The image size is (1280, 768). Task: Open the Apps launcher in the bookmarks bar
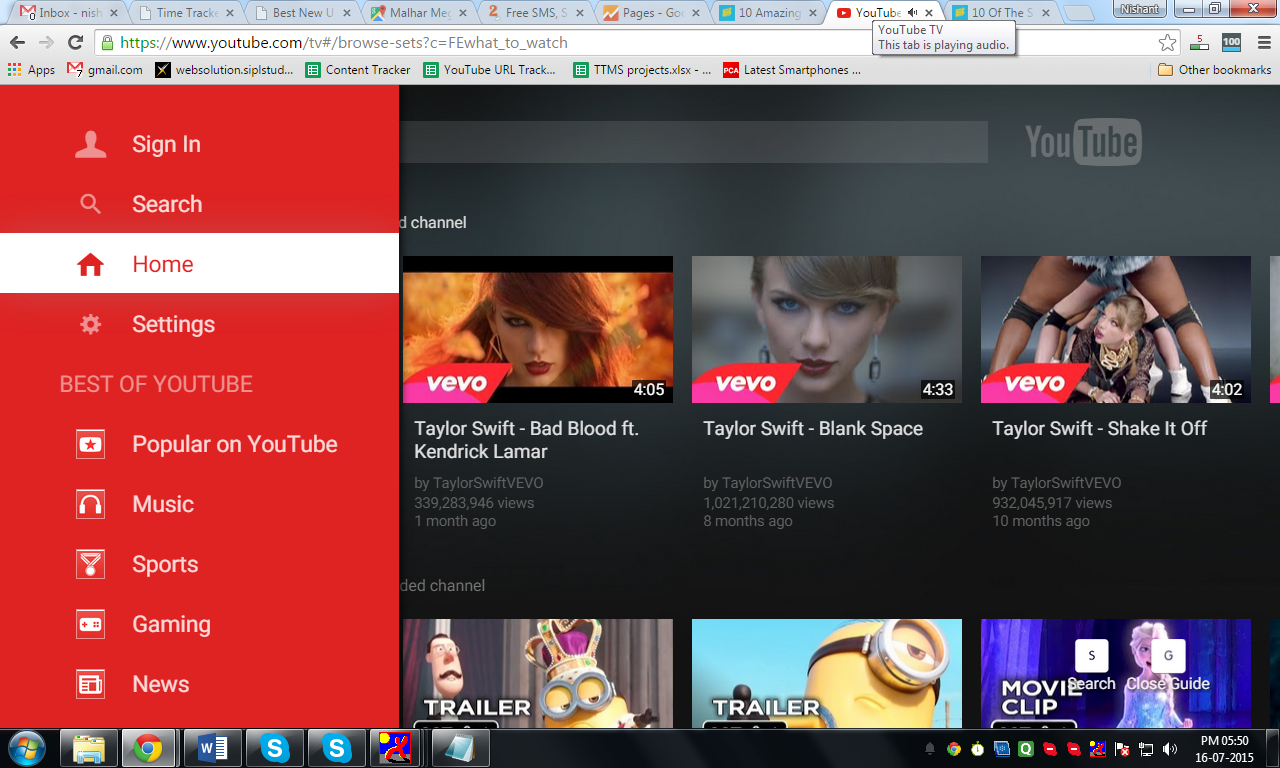31,70
